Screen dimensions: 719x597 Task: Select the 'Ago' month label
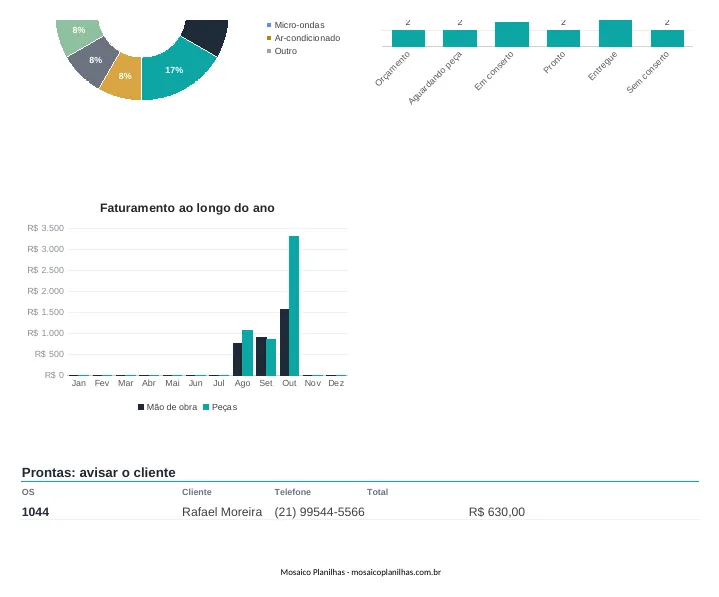[242, 383]
